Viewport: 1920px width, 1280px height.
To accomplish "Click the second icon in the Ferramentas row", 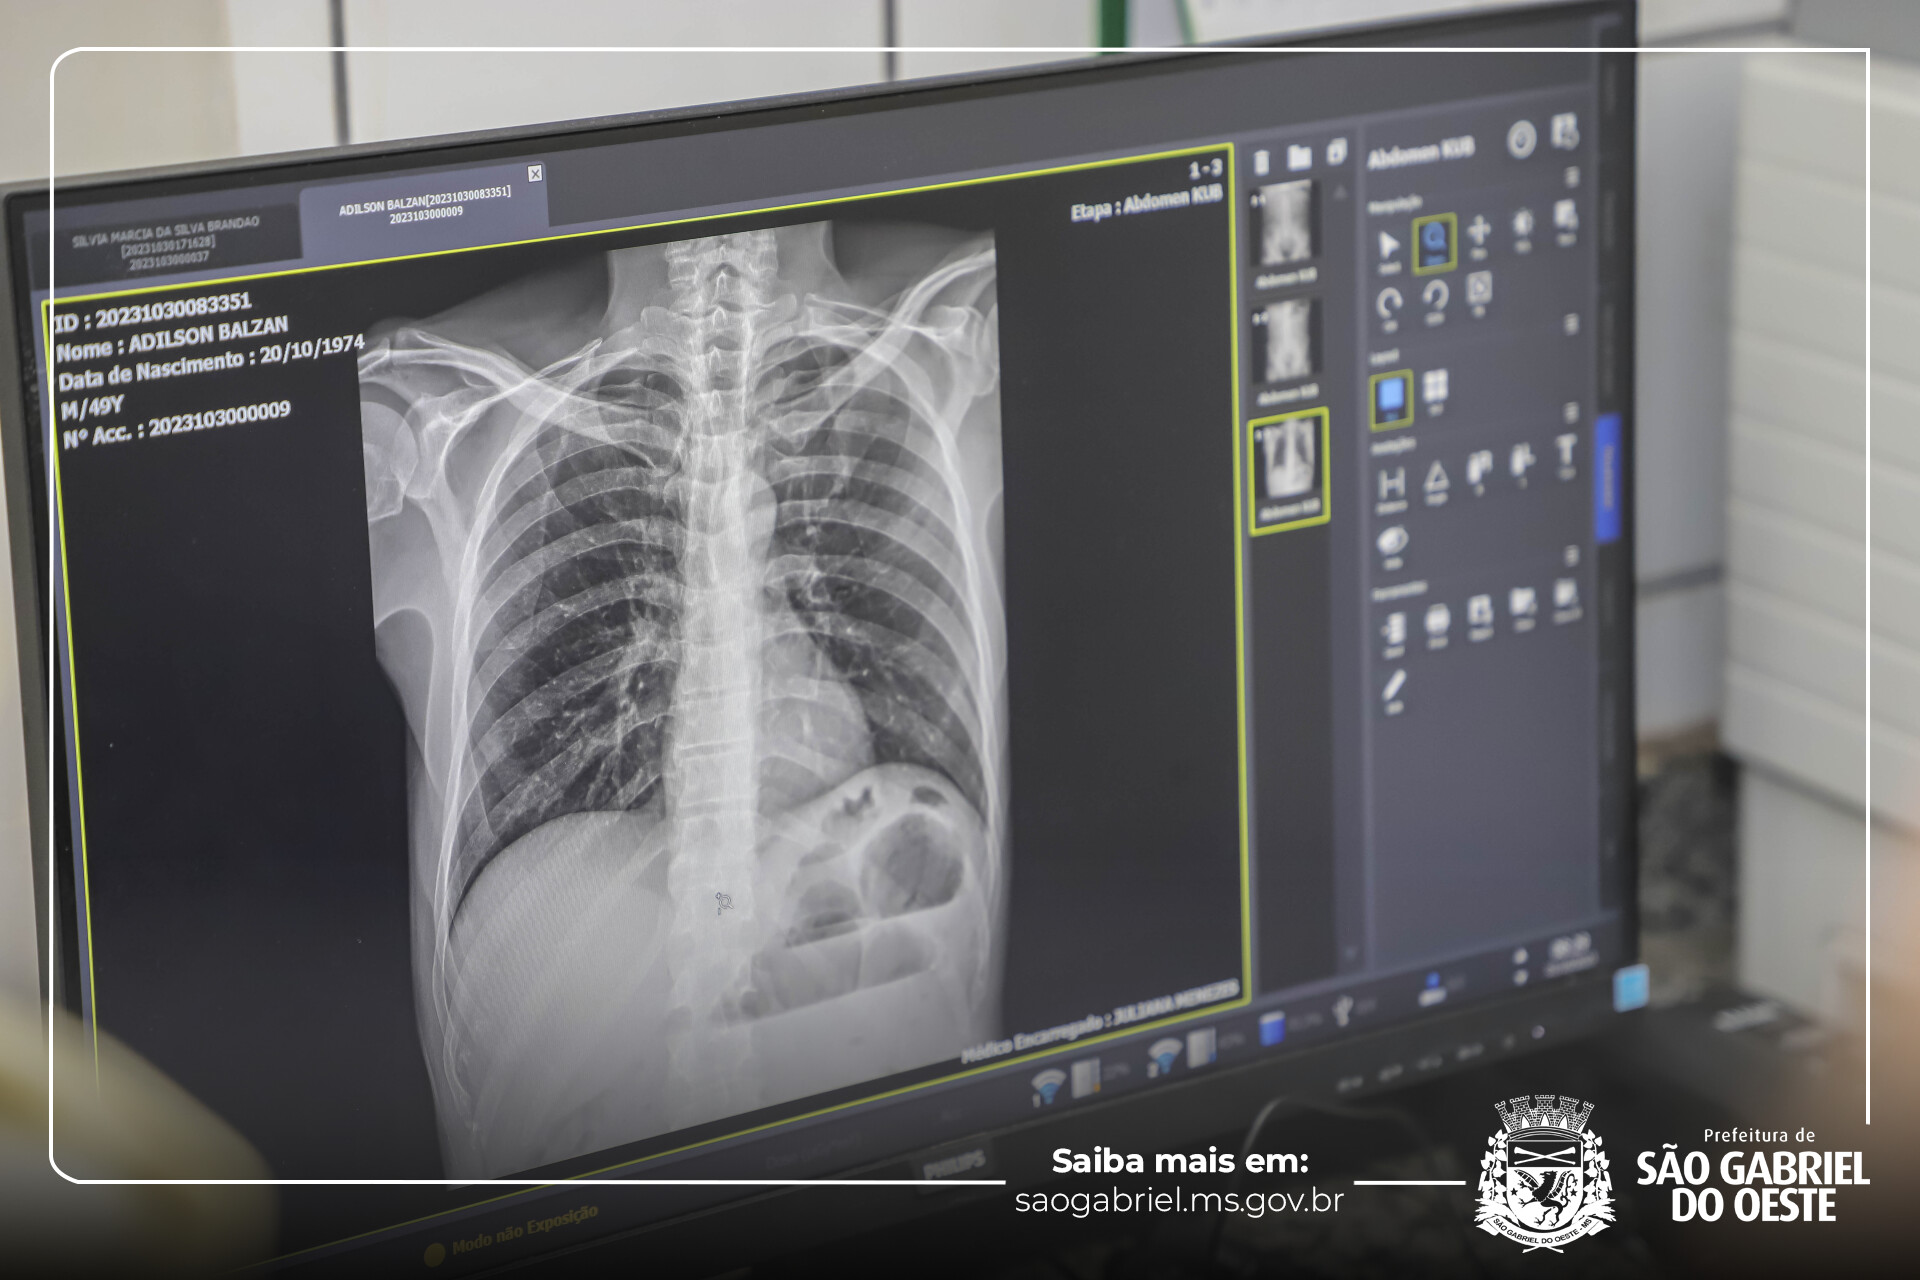I will pos(1437,624).
